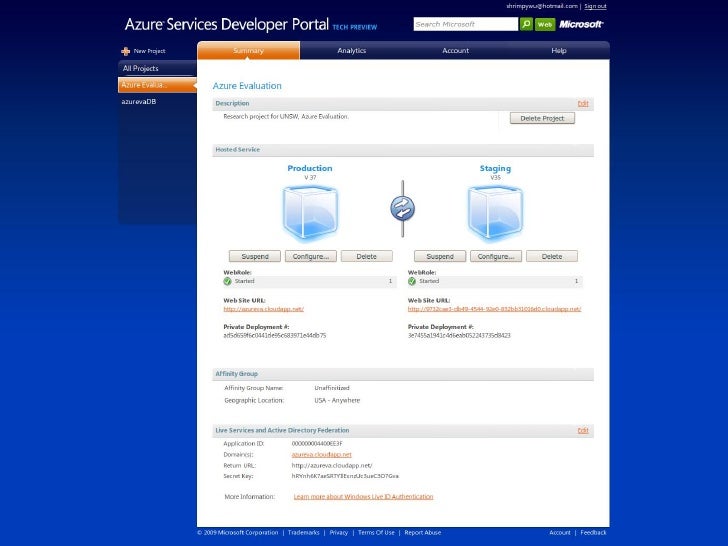This screenshot has width=728, height=546.
Task: Click the Unaffinitized group name value
Action: point(332,388)
